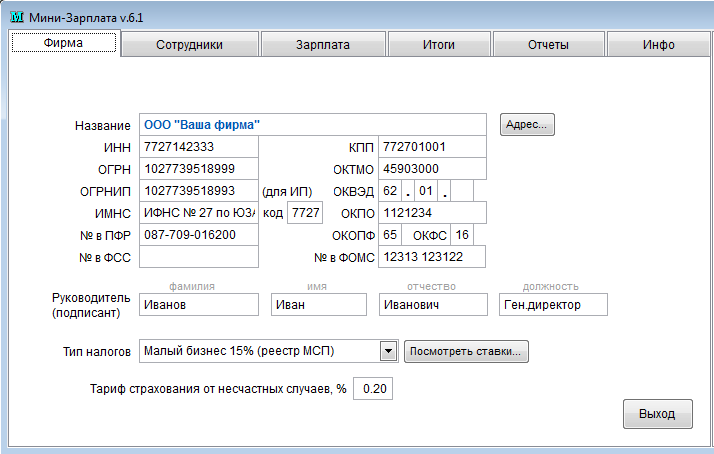Focus the ИНН input field

[198, 147]
